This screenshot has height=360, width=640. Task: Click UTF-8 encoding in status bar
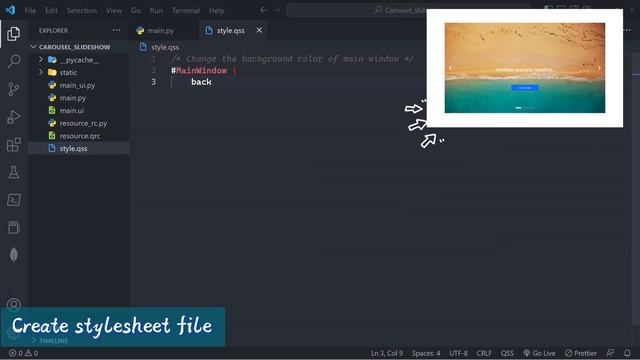coord(458,353)
